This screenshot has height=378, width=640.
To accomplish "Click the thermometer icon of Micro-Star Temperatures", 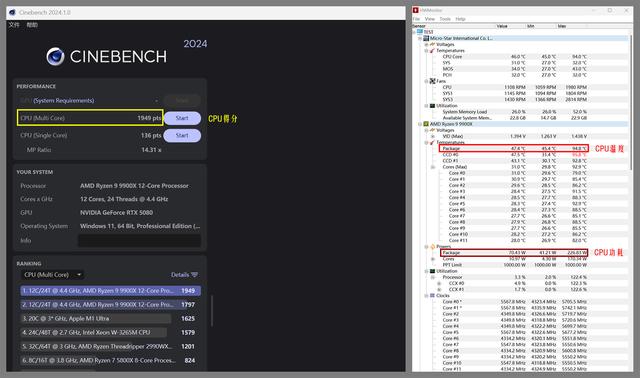I will (x=432, y=51).
